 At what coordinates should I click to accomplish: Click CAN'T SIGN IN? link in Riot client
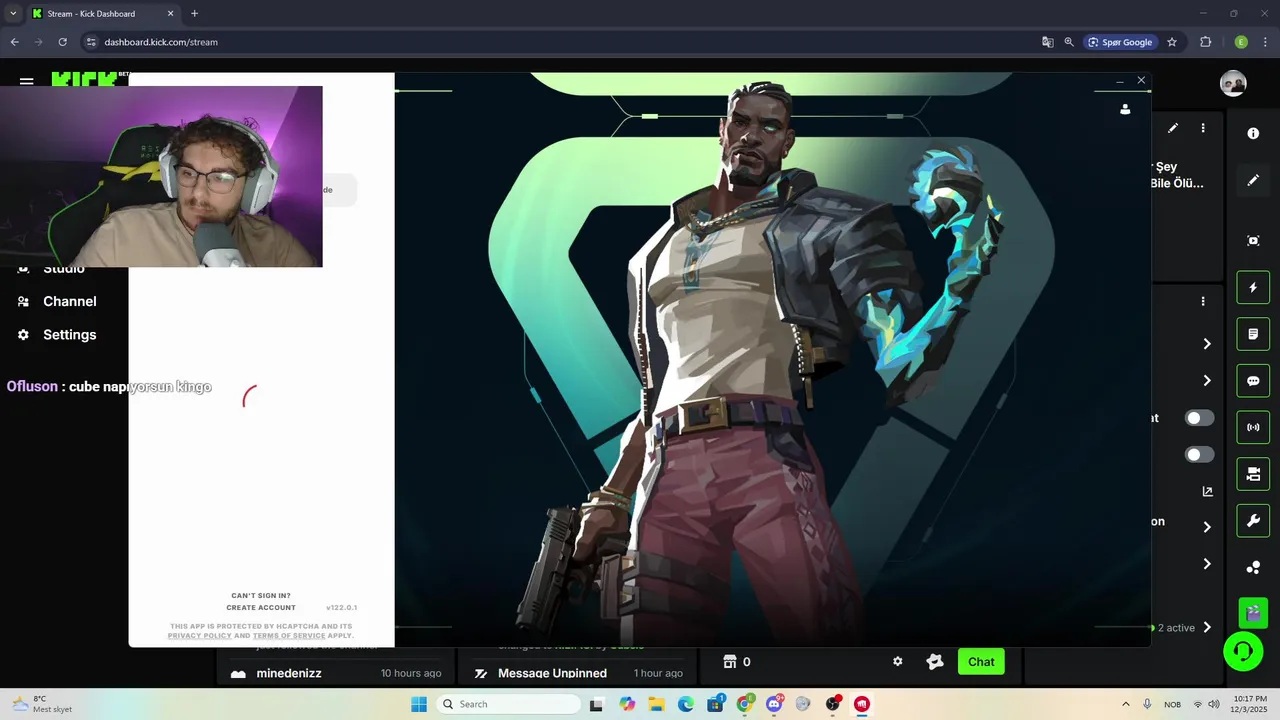click(x=261, y=596)
